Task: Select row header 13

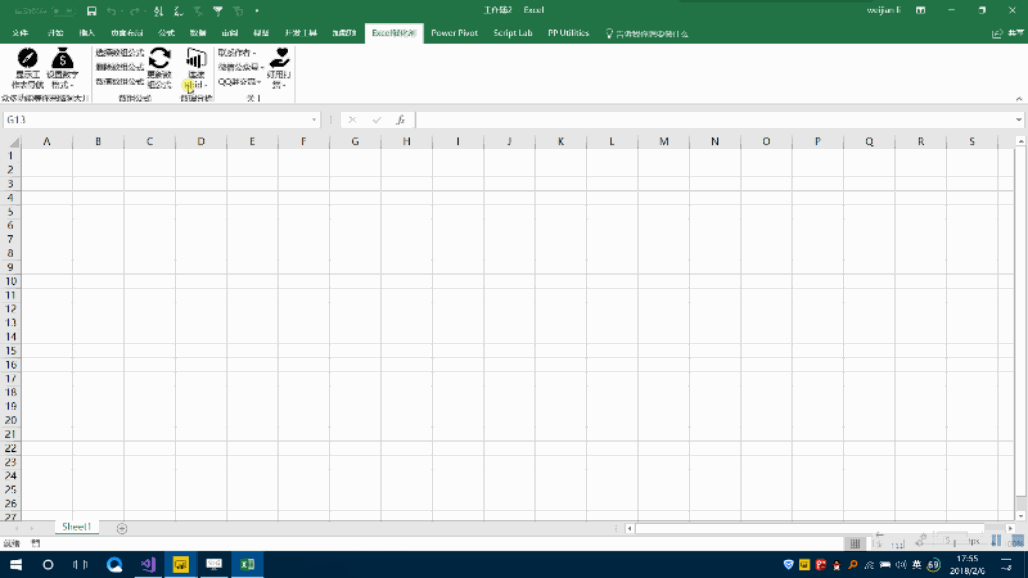Action: click(10, 322)
